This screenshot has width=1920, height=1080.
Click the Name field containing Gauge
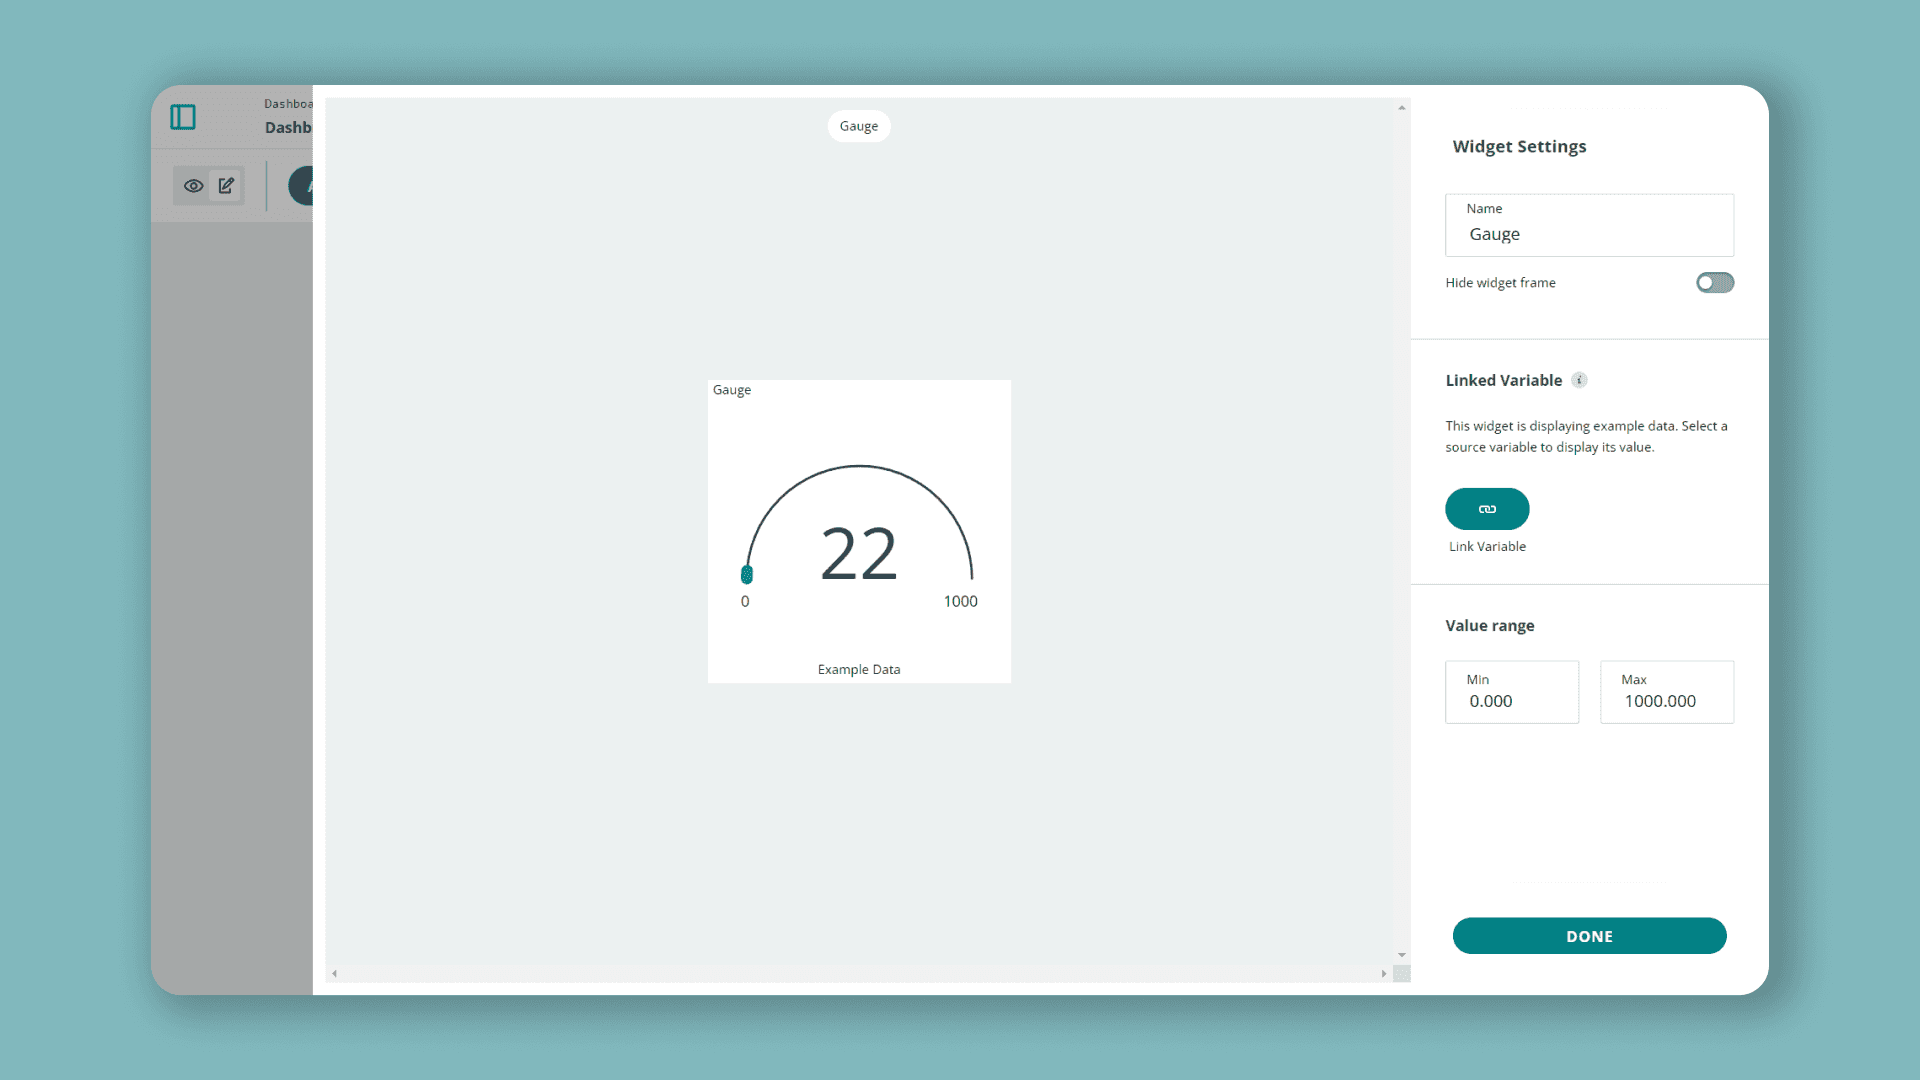tap(1588, 226)
